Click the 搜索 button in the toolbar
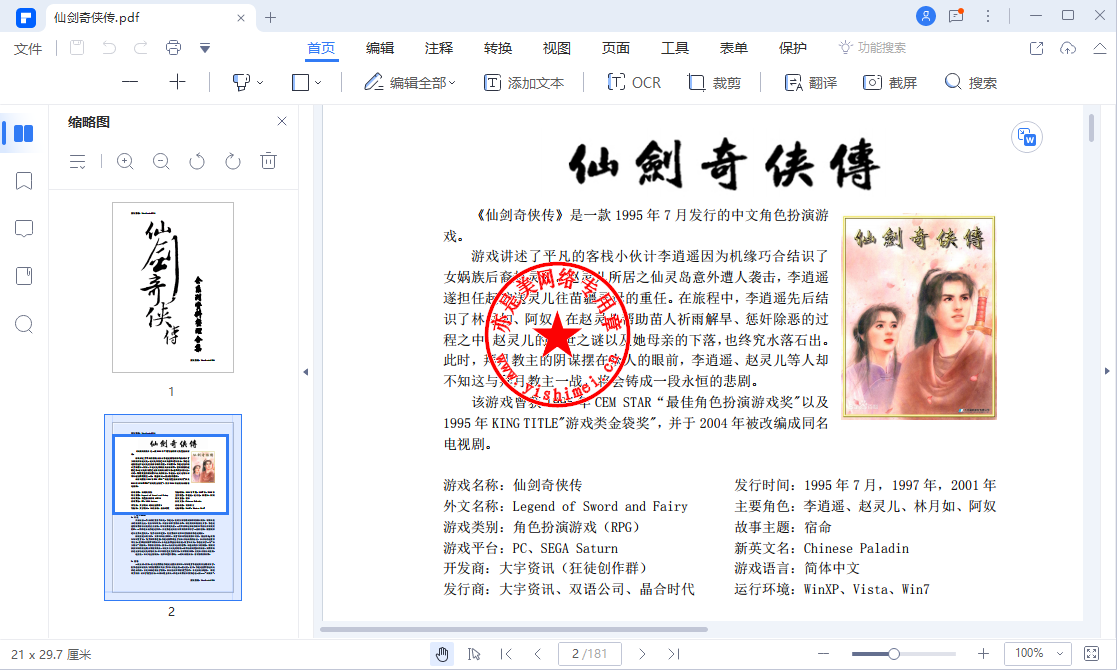This screenshot has height=670, width=1117. click(970, 83)
